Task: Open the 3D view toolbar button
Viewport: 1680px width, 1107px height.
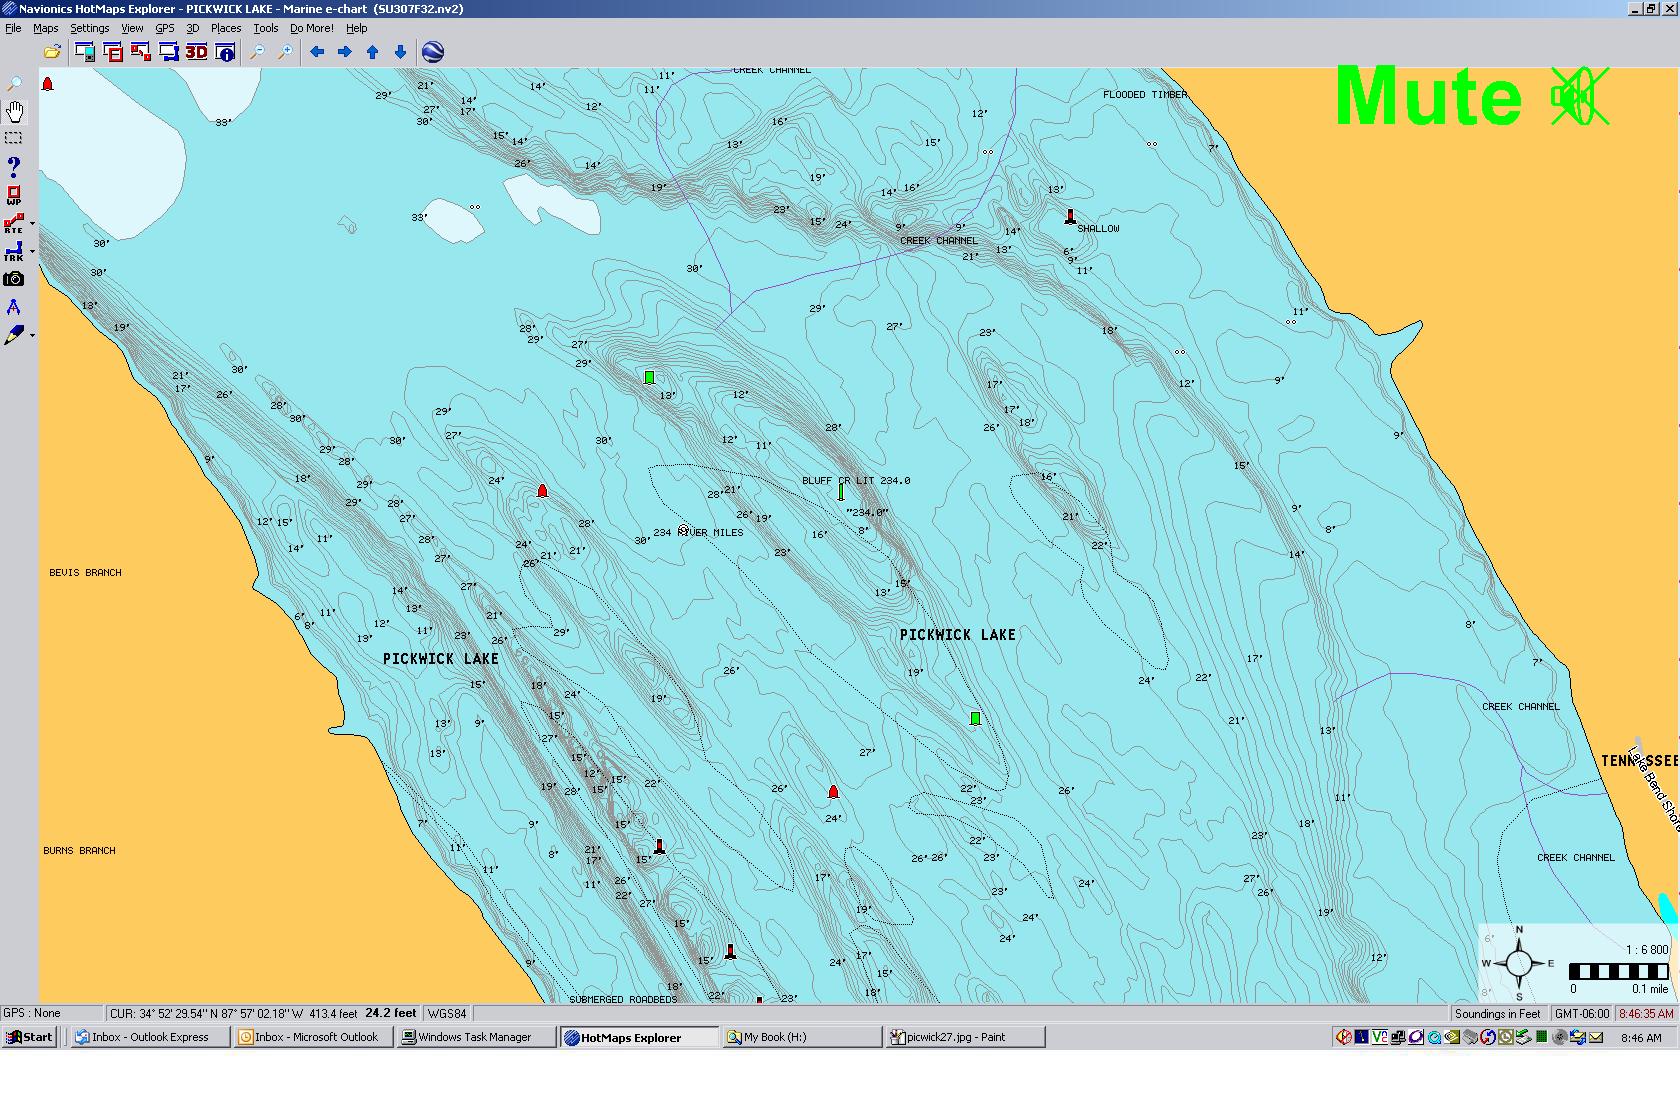Action: [196, 52]
